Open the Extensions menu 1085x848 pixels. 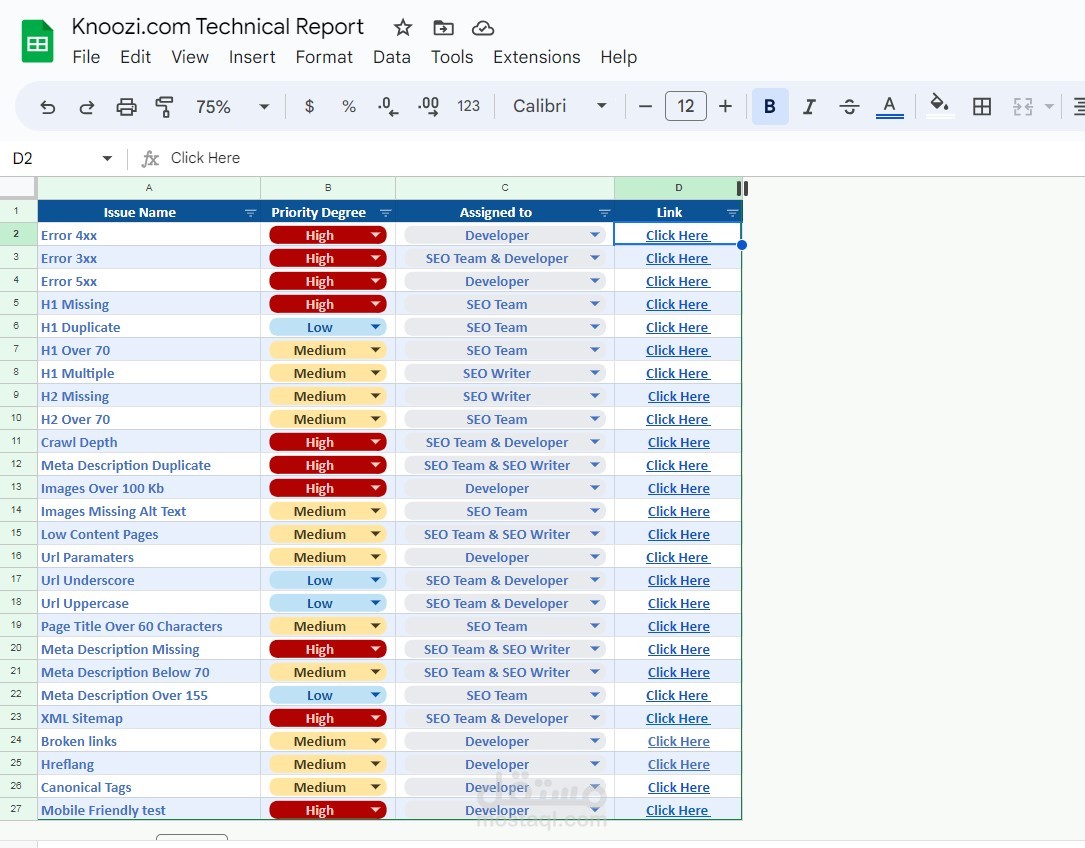[537, 57]
